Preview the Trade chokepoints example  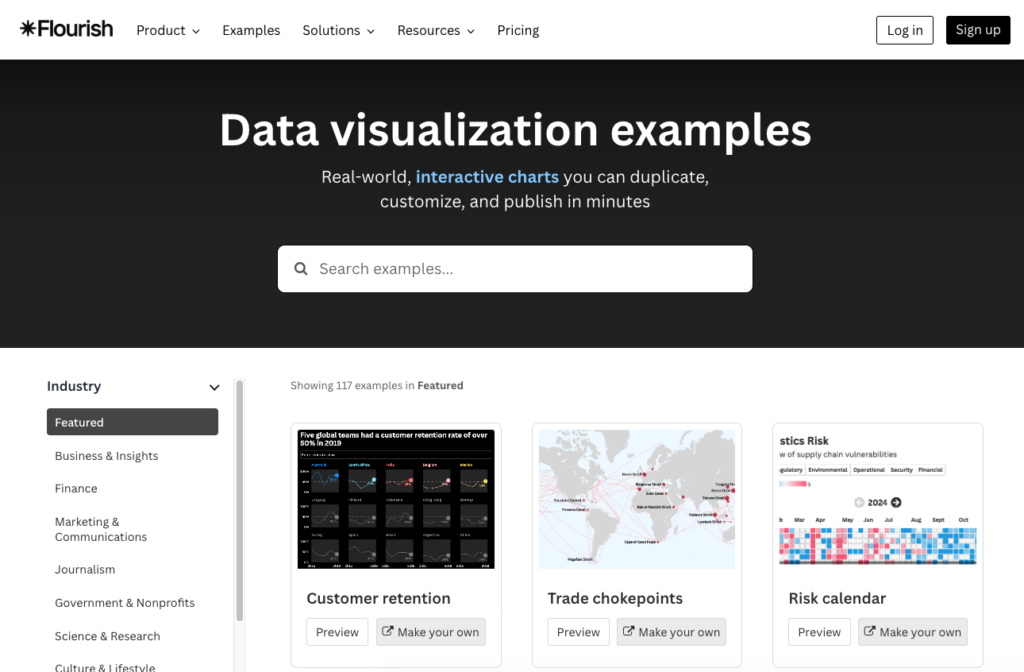pyautogui.click(x=578, y=632)
